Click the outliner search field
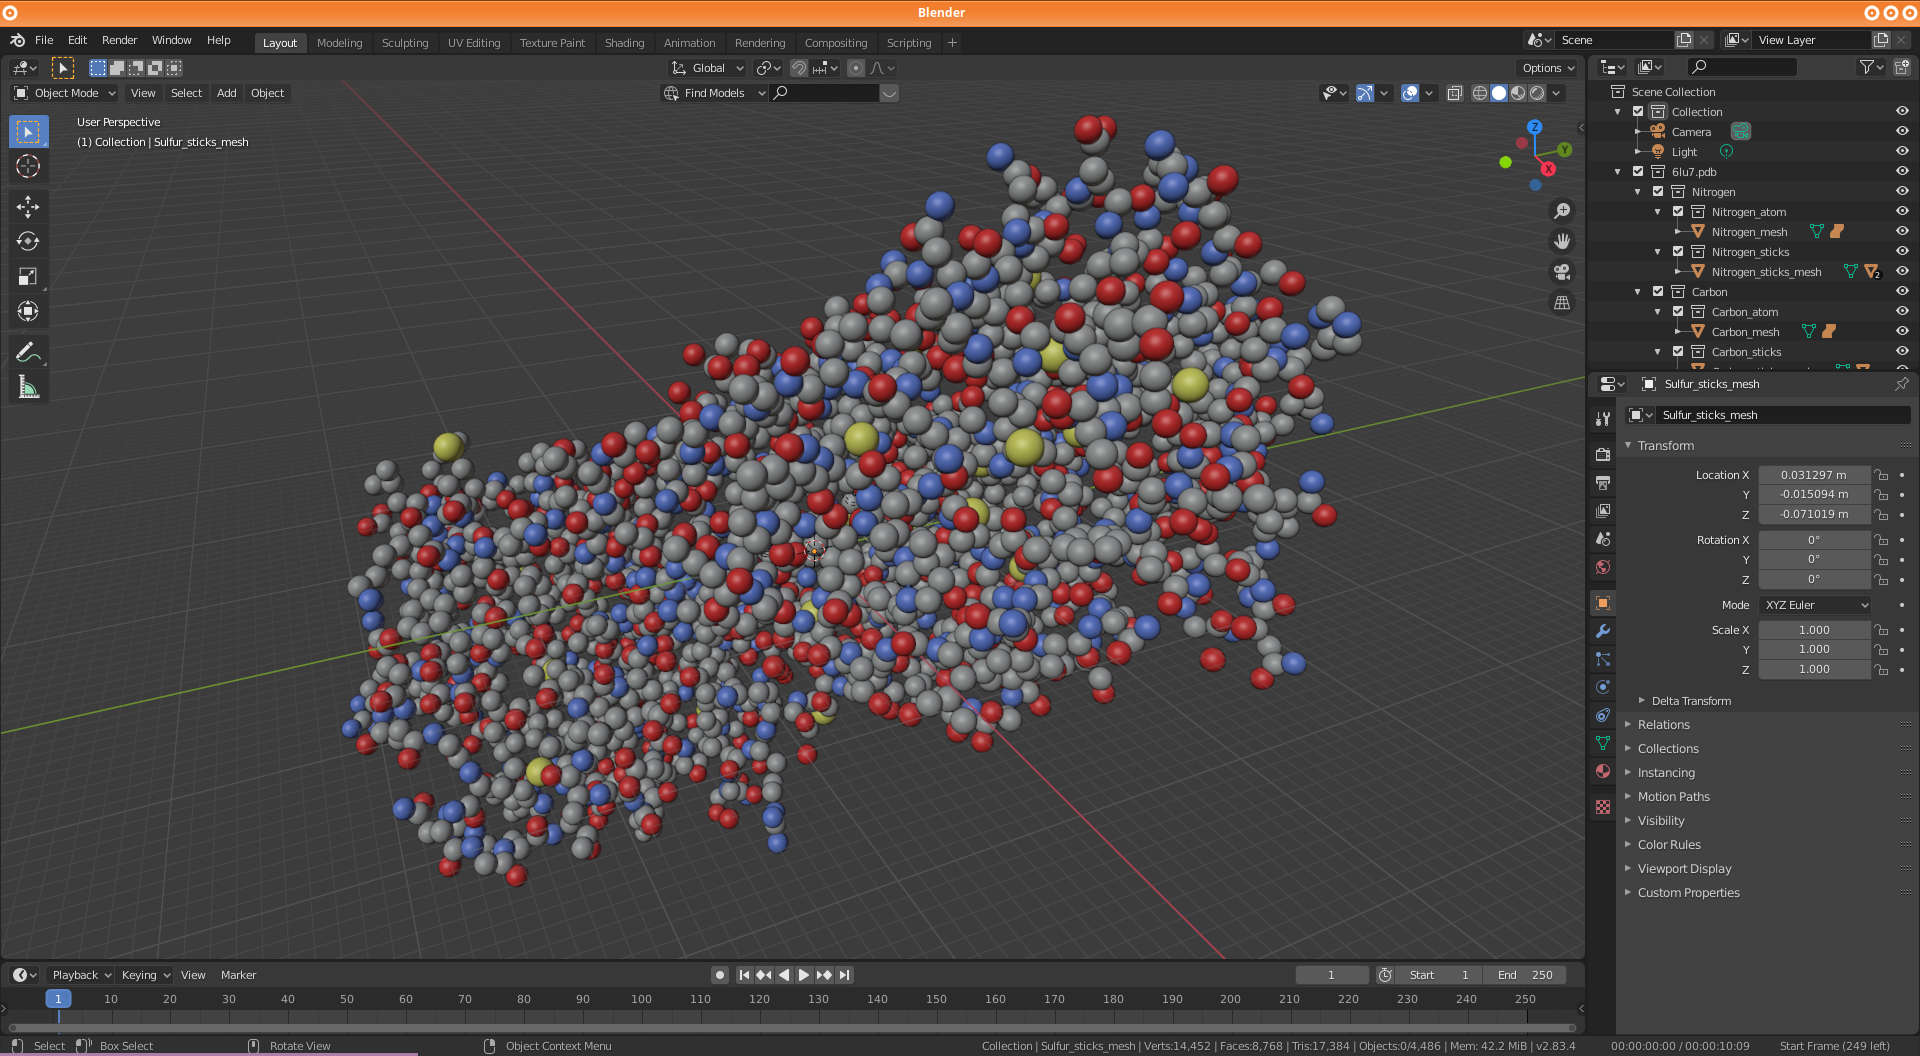 point(1742,67)
